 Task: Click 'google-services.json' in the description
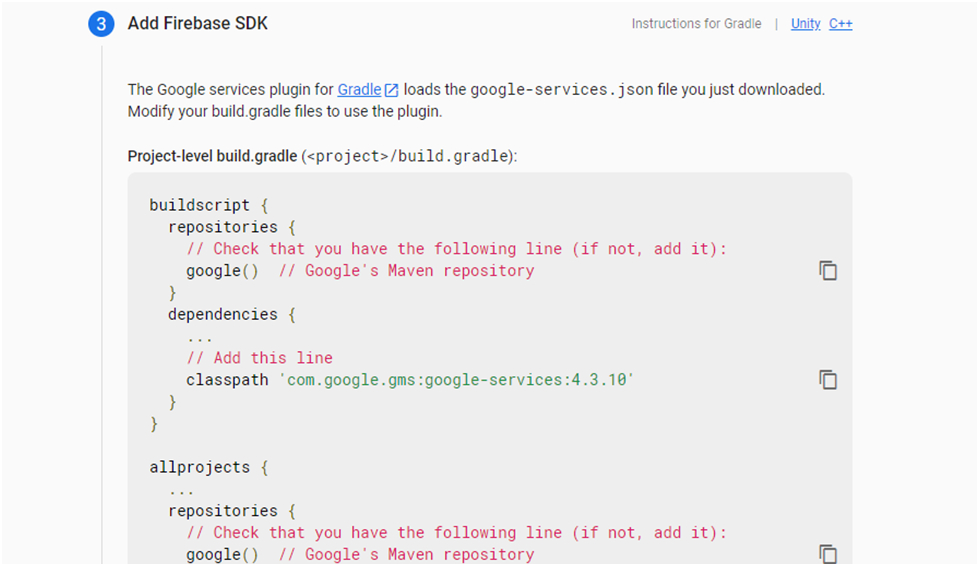click(561, 89)
